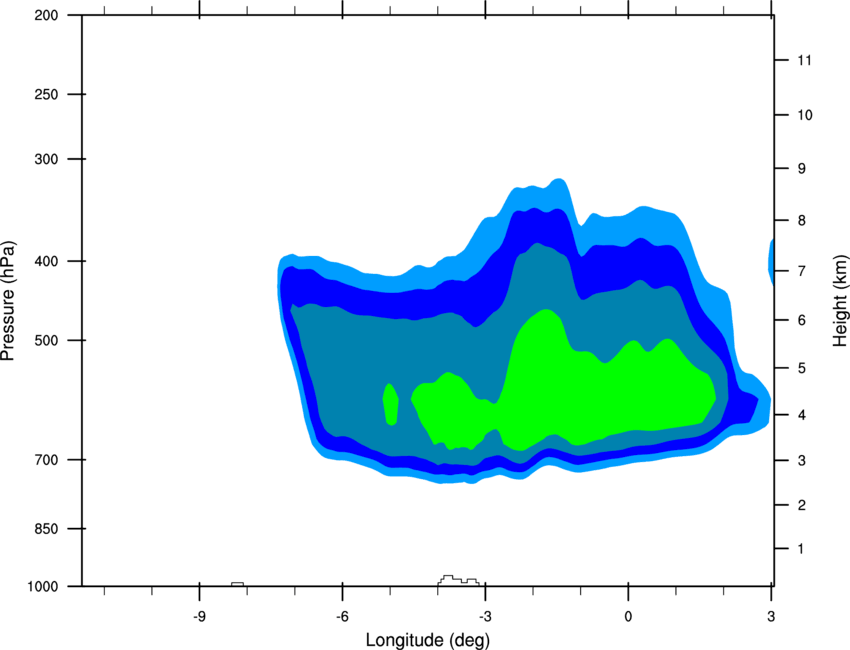Select the 300 pressure tick label

point(47,159)
